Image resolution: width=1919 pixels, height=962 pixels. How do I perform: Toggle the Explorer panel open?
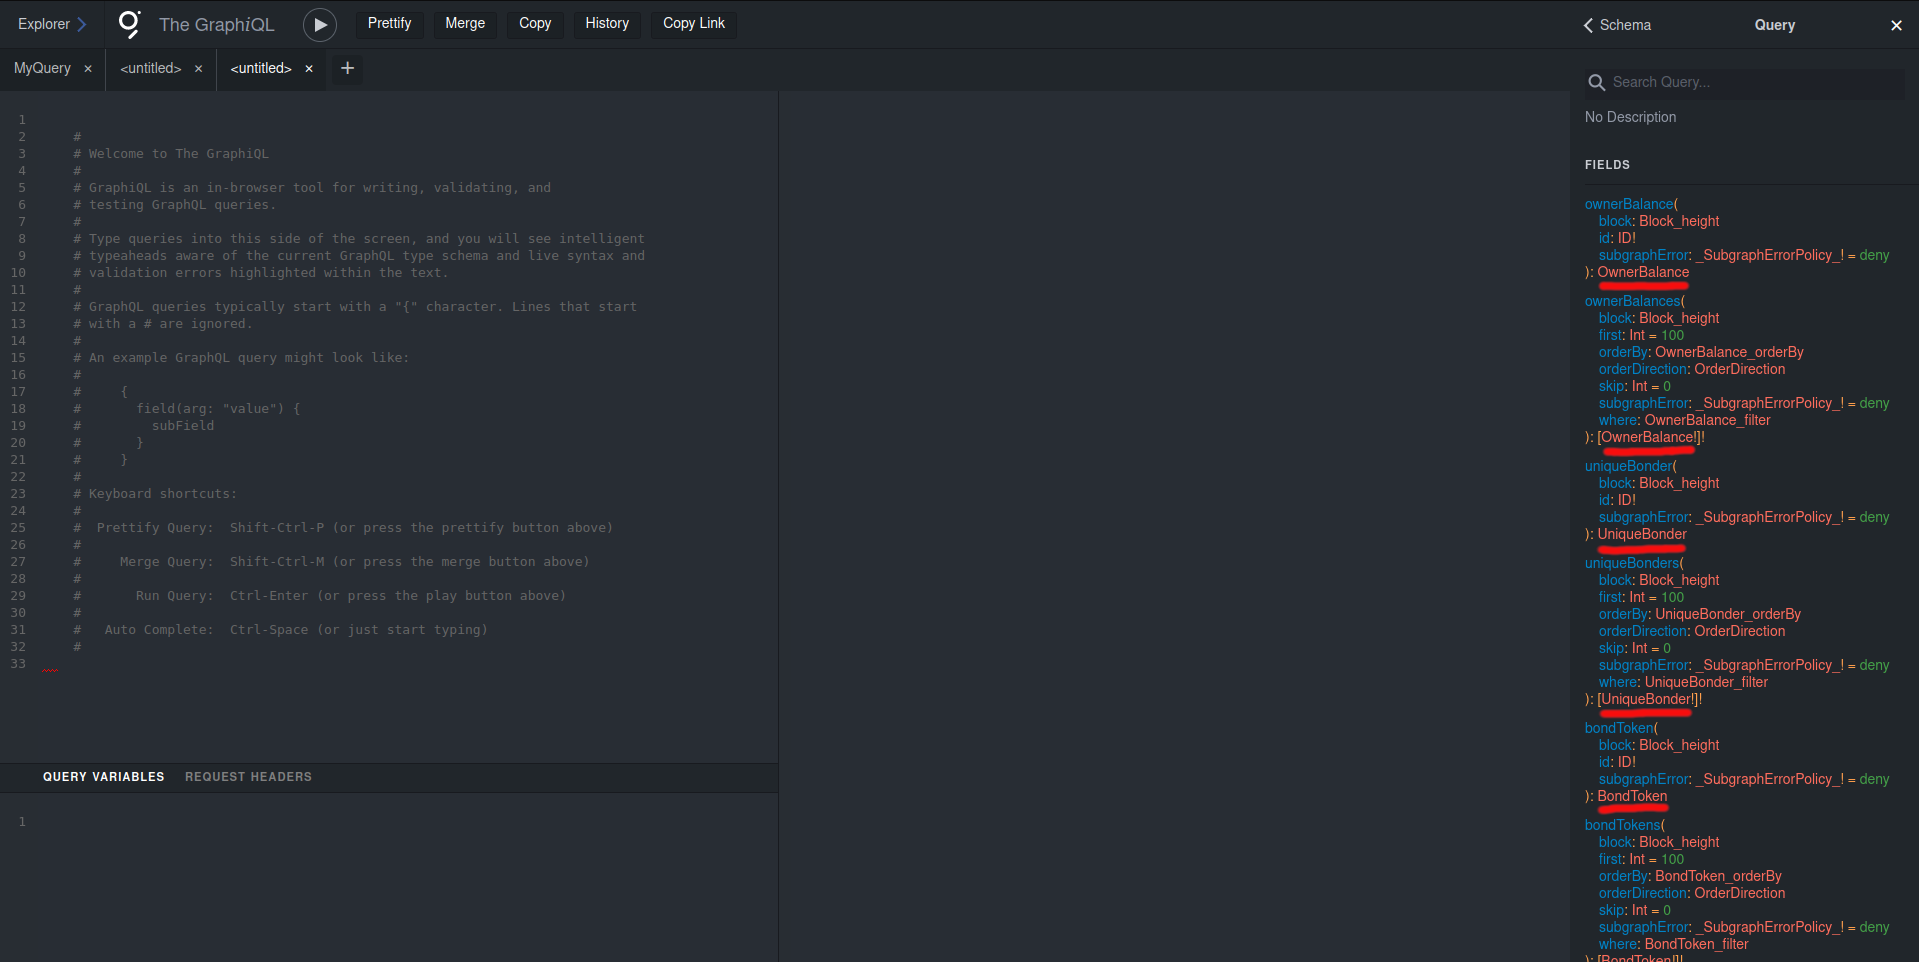(x=52, y=24)
